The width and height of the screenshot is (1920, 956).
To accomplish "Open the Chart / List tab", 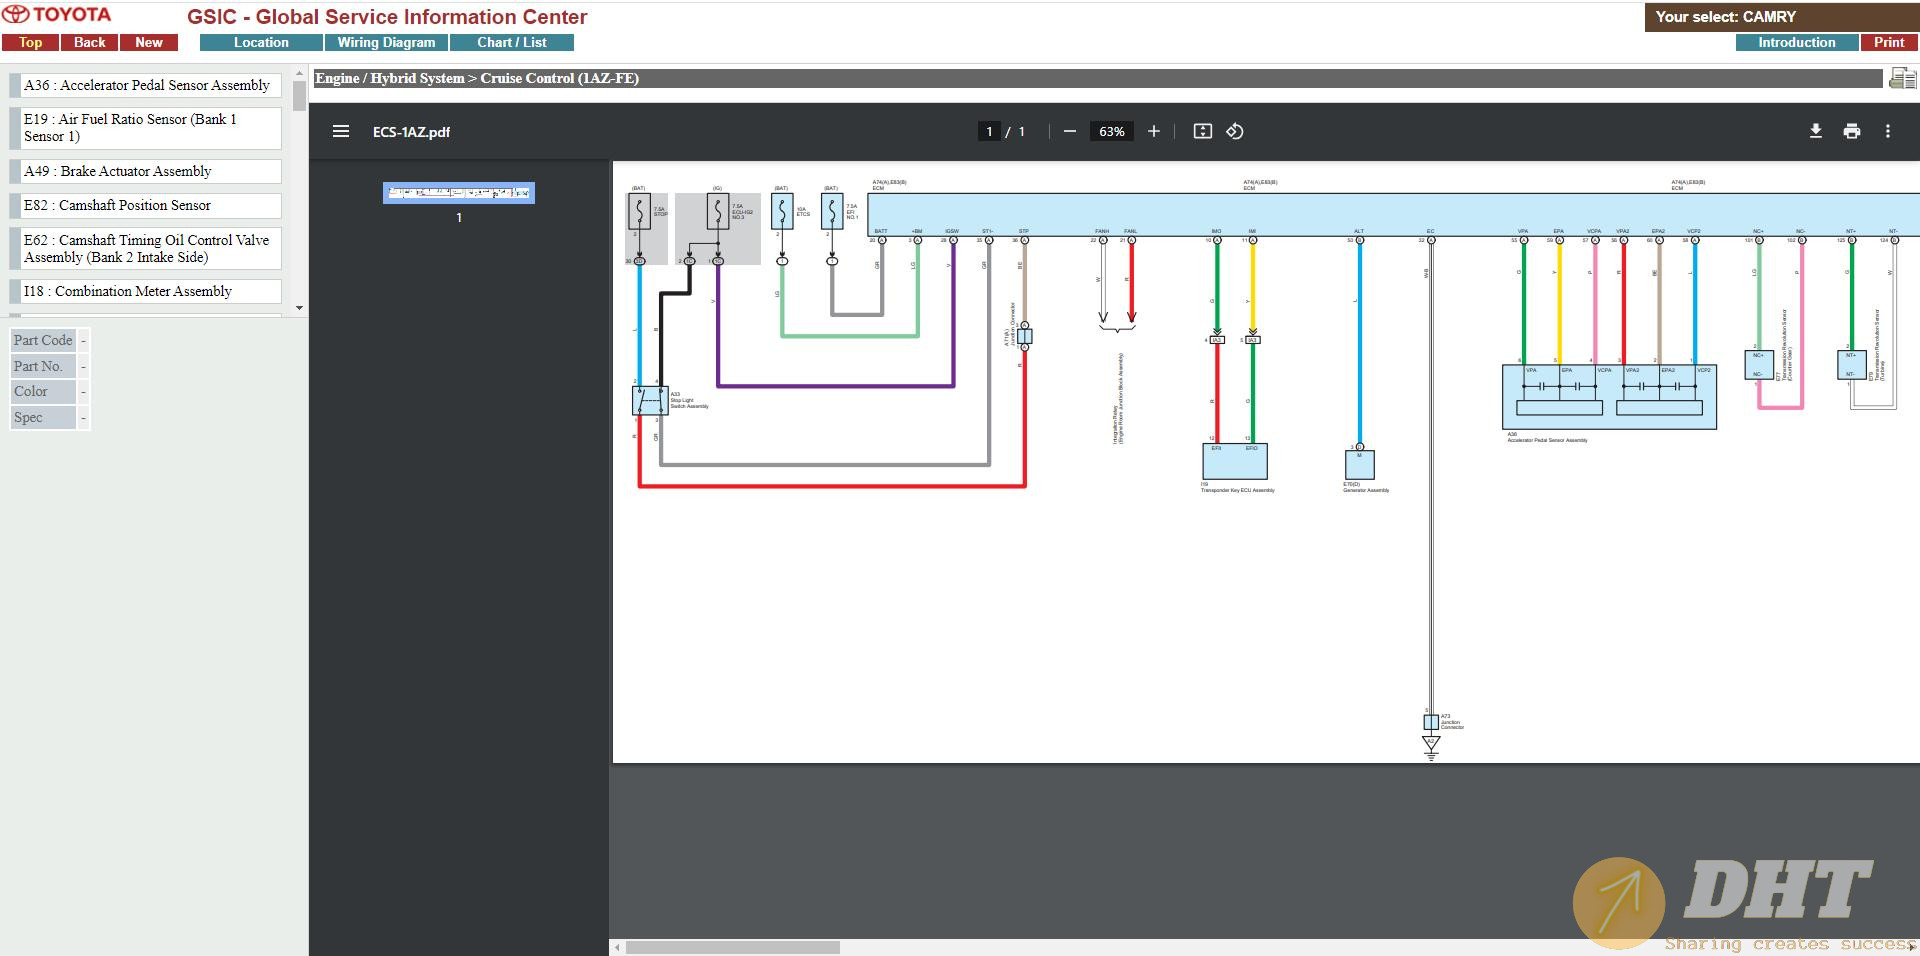I will (x=512, y=43).
